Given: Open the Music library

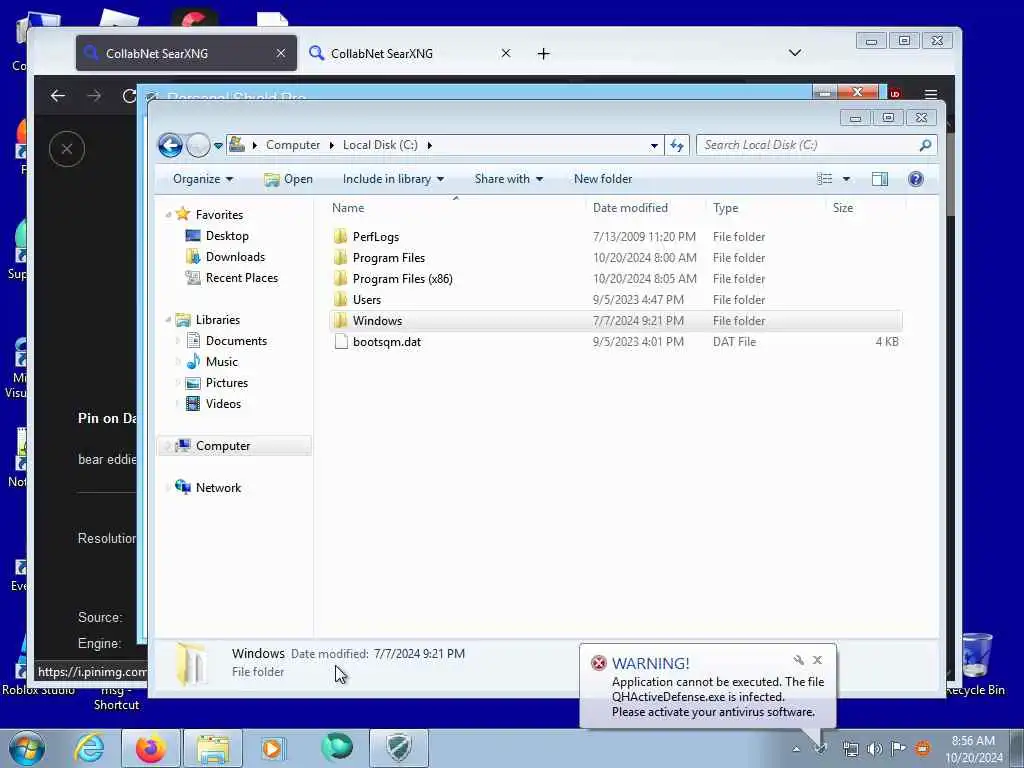Looking at the screenshot, I should pyautogui.click(x=221, y=362).
